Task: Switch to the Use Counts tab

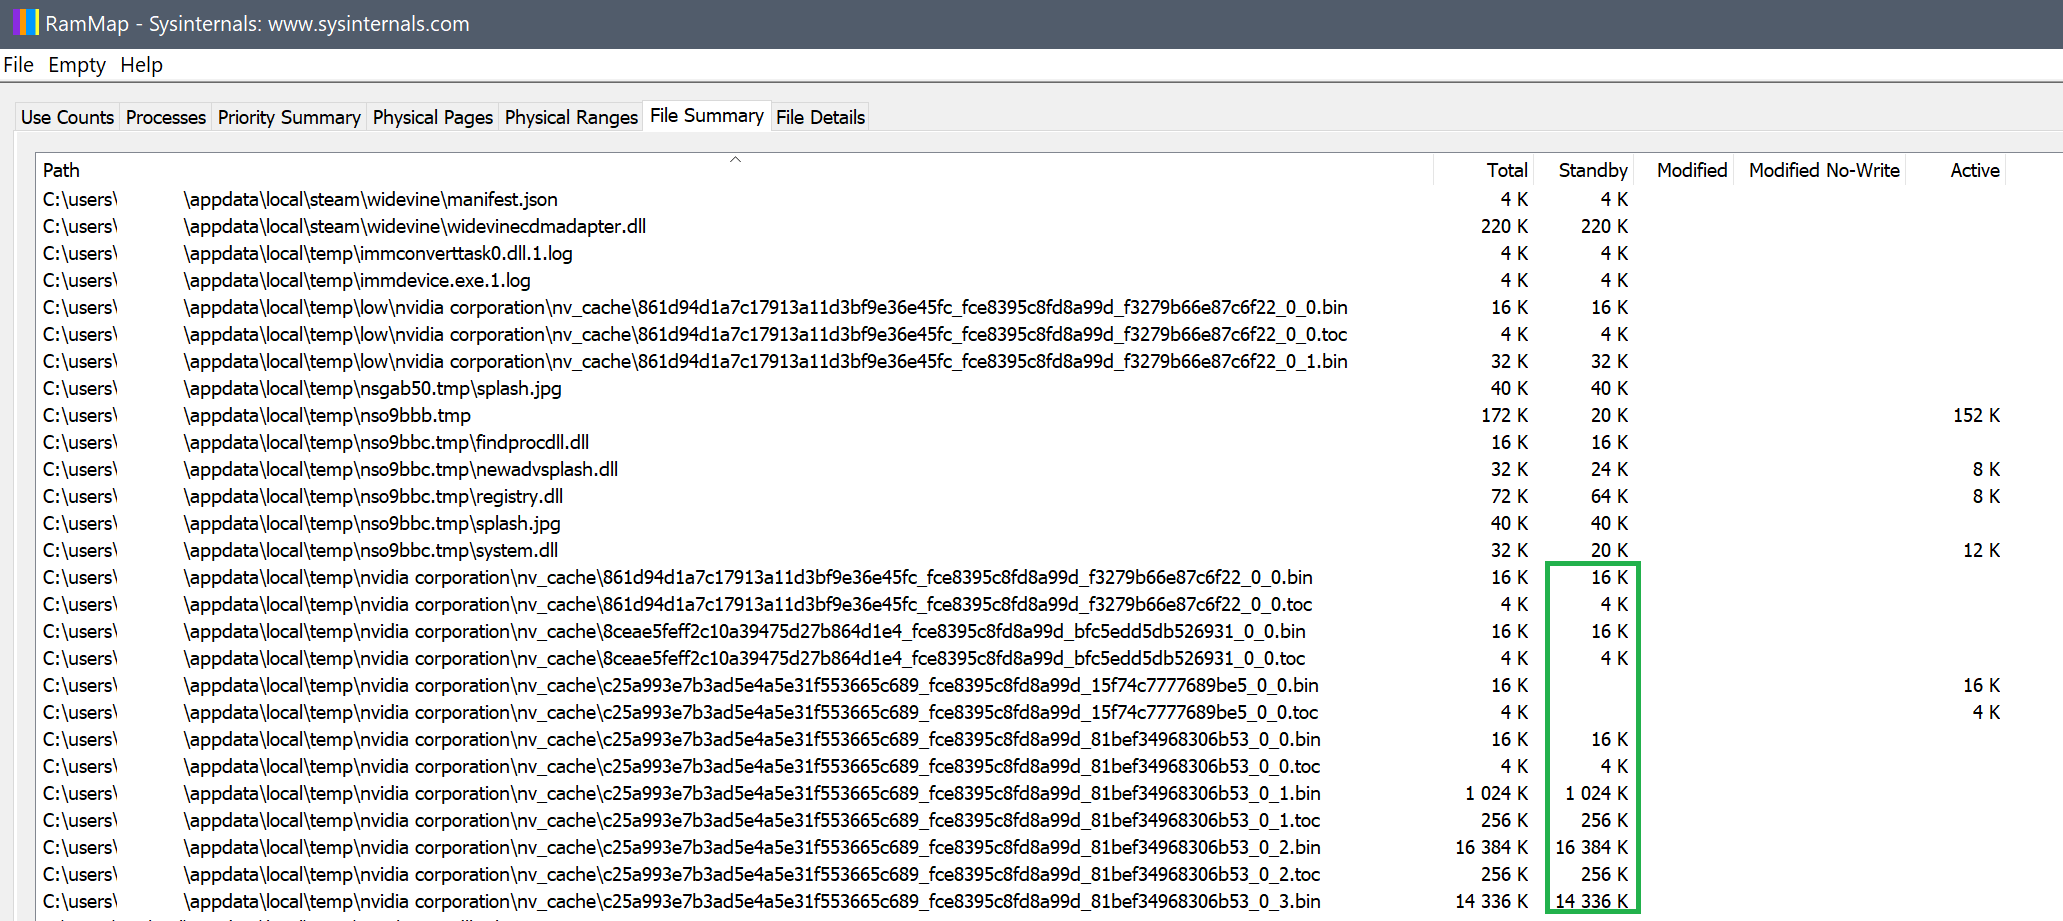Action: click(x=67, y=117)
